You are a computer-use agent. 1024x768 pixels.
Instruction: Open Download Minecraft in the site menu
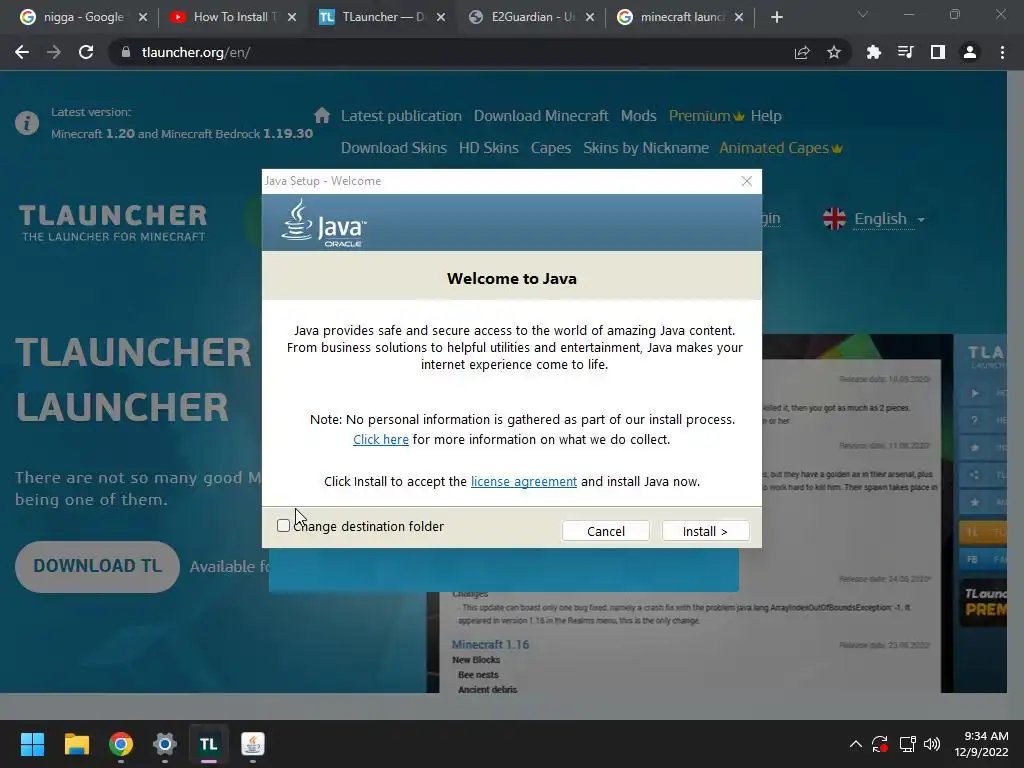tap(541, 116)
